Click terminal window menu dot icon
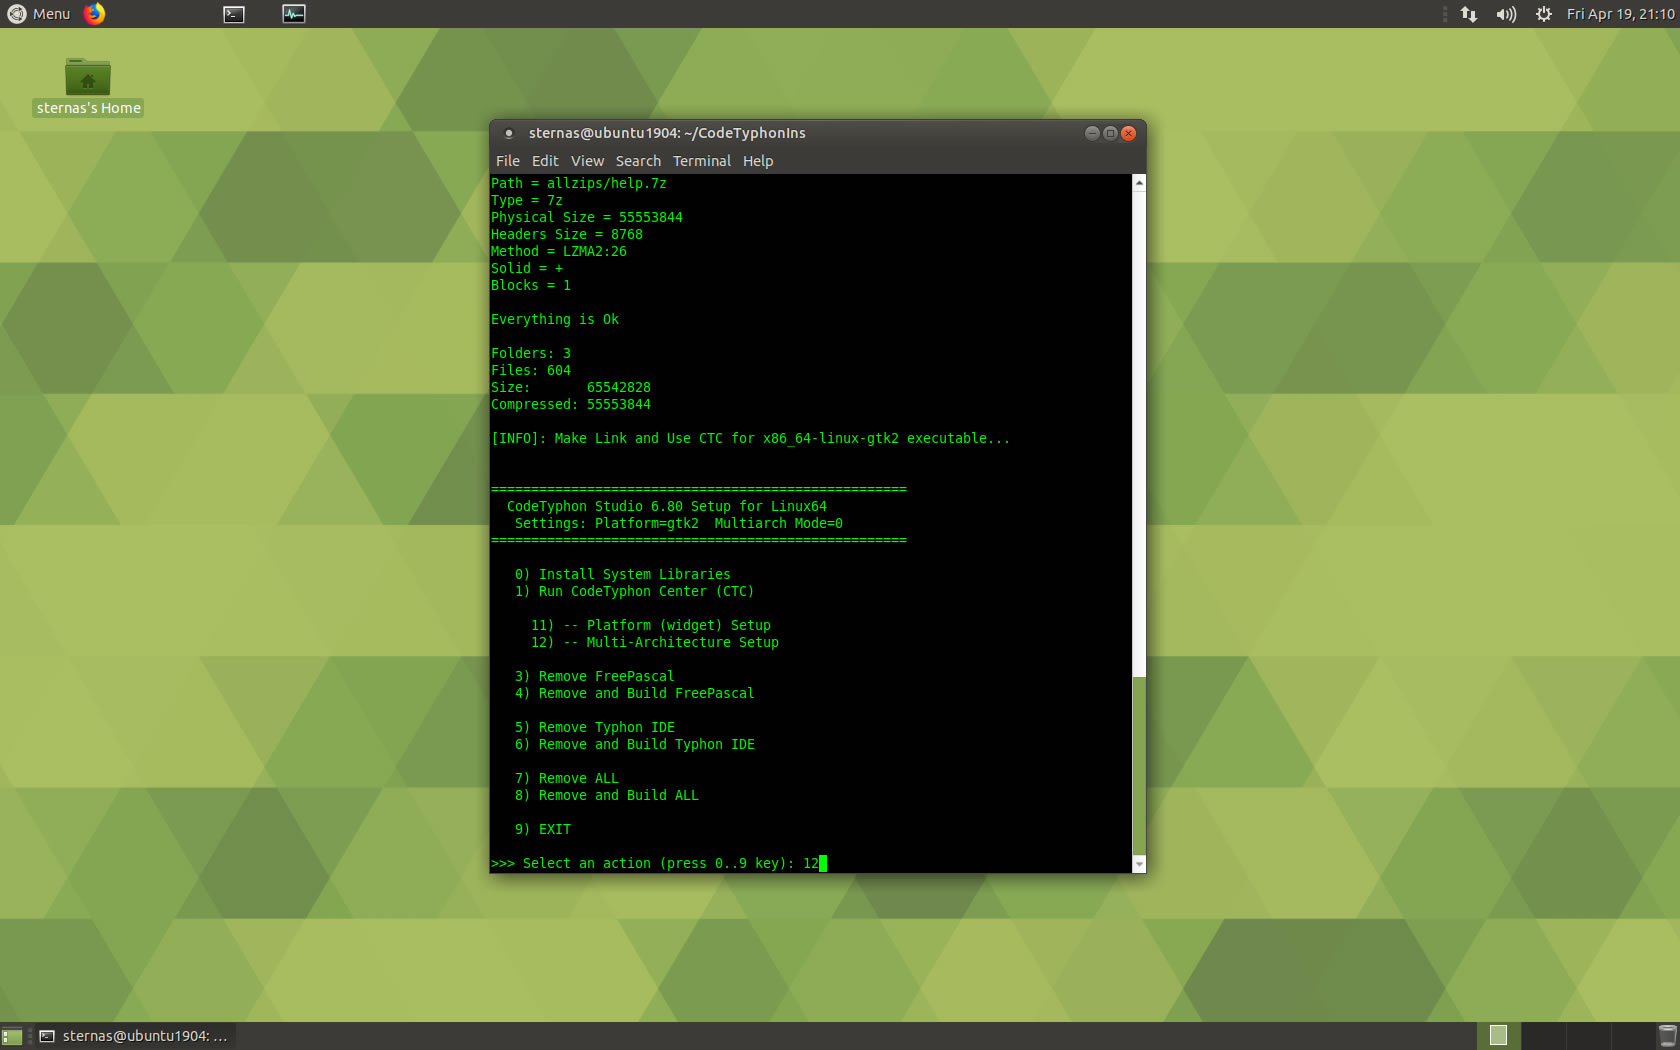1680x1050 pixels. click(x=508, y=133)
